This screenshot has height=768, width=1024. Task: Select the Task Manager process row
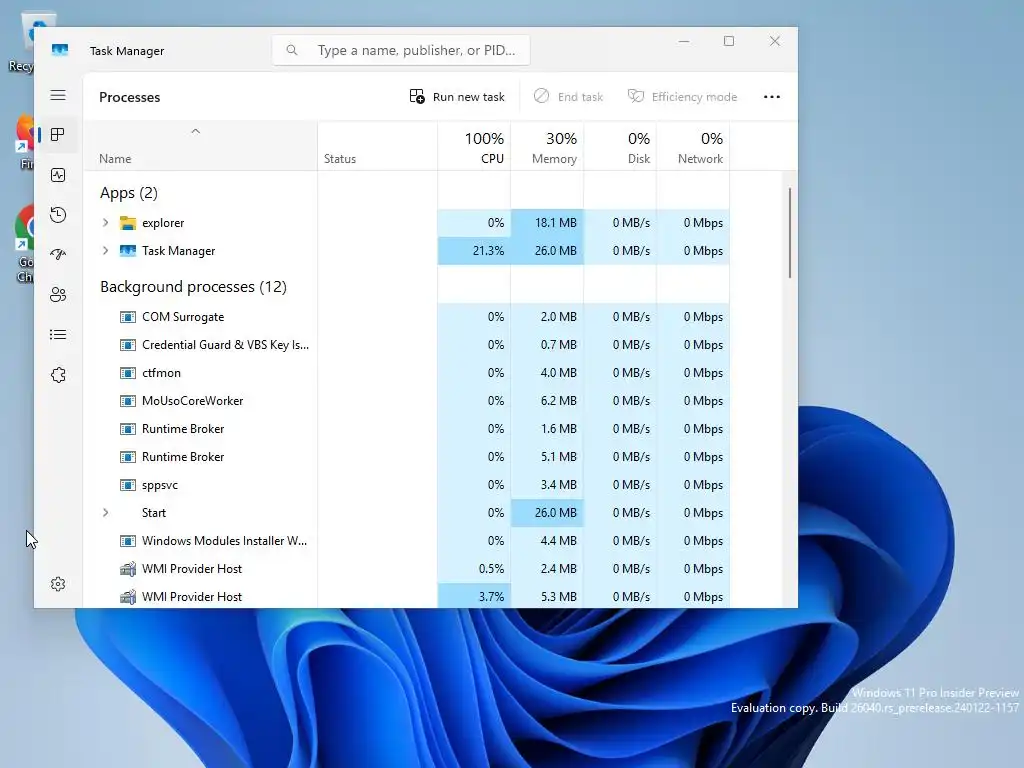point(407,251)
